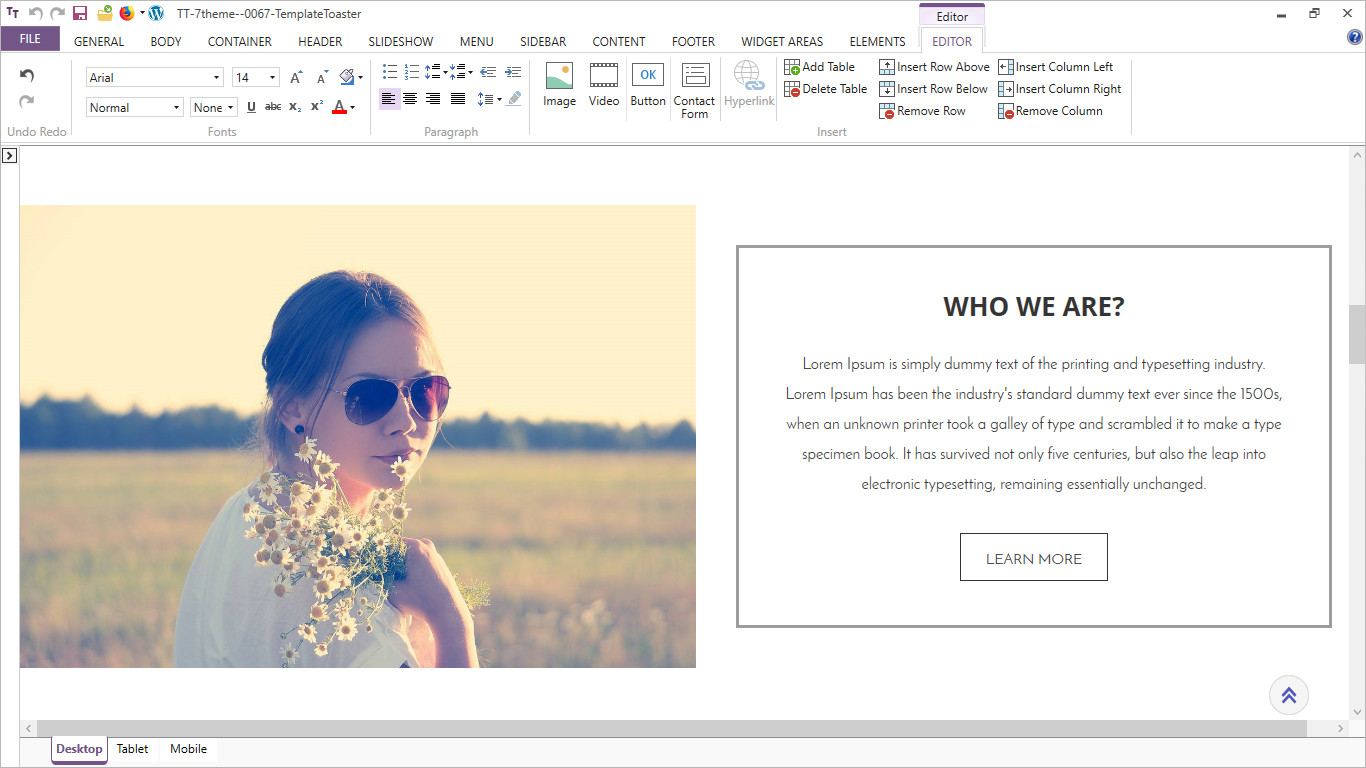Open the WordPress preview icon
The image size is (1366, 768).
pyautogui.click(x=156, y=13)
